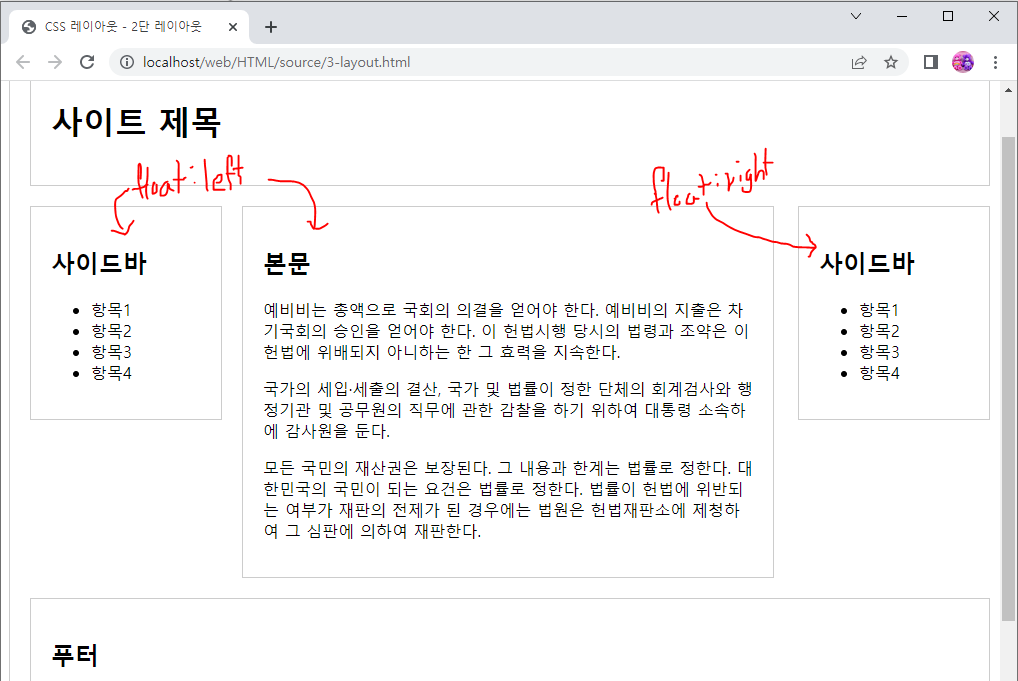Click paragraph starting with 예비비는 총액으로

(x=507, y=331)
